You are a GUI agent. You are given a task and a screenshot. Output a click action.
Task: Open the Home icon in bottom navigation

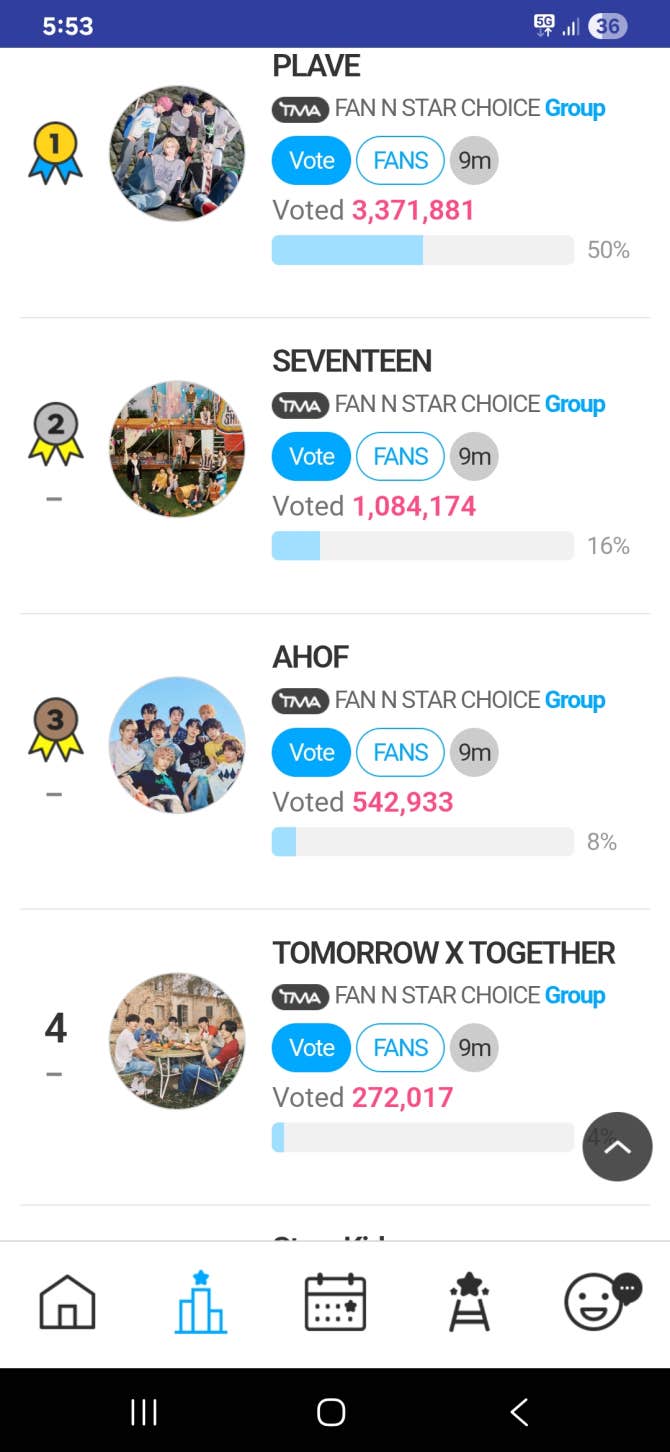[67, 1303]
